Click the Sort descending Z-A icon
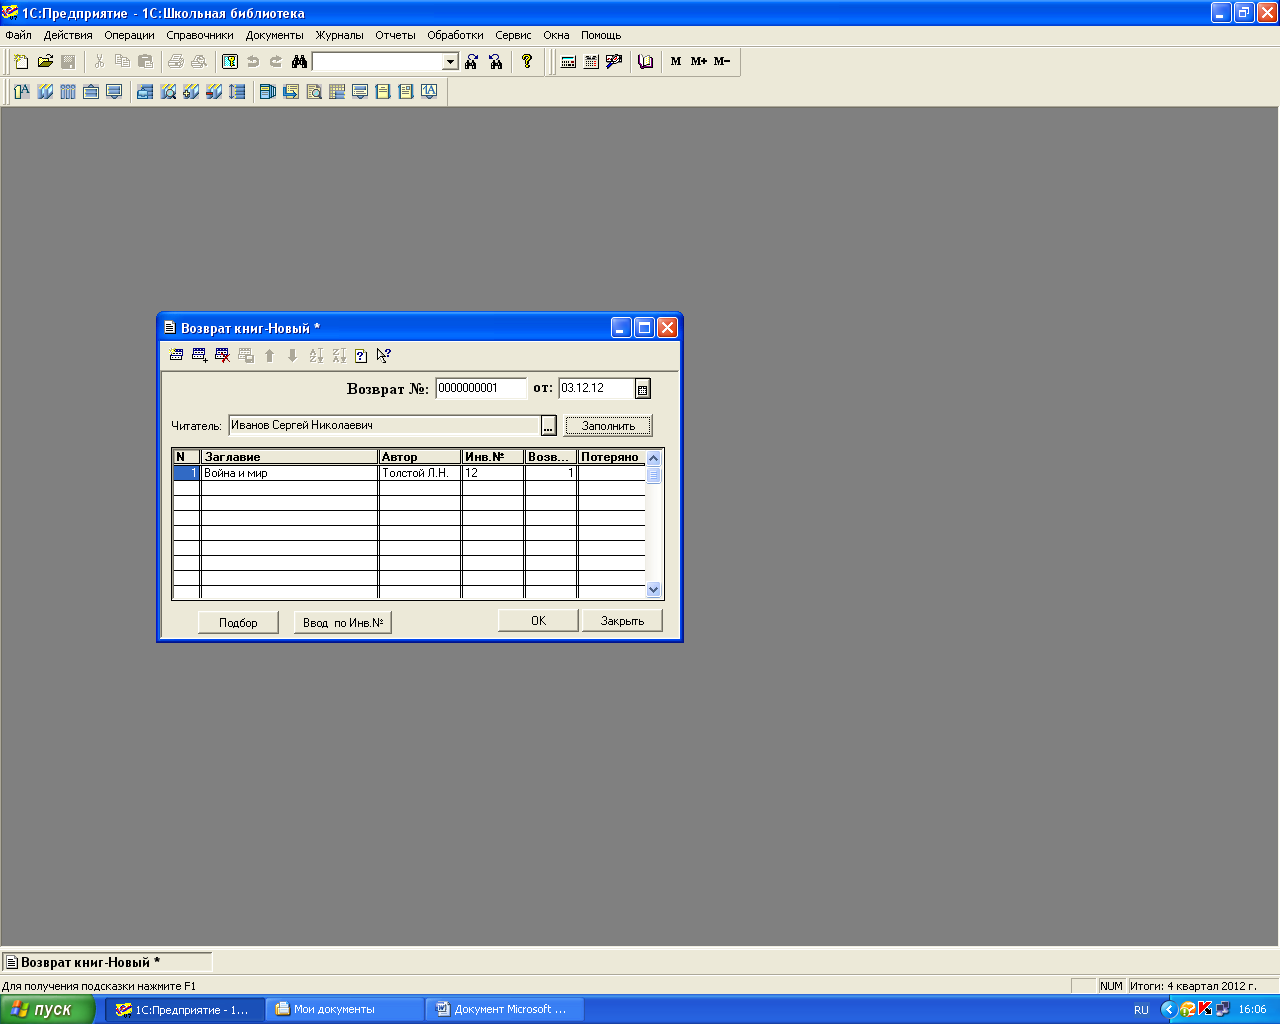The height and width of the screenshot is (1024, 1280). (339, 355)
